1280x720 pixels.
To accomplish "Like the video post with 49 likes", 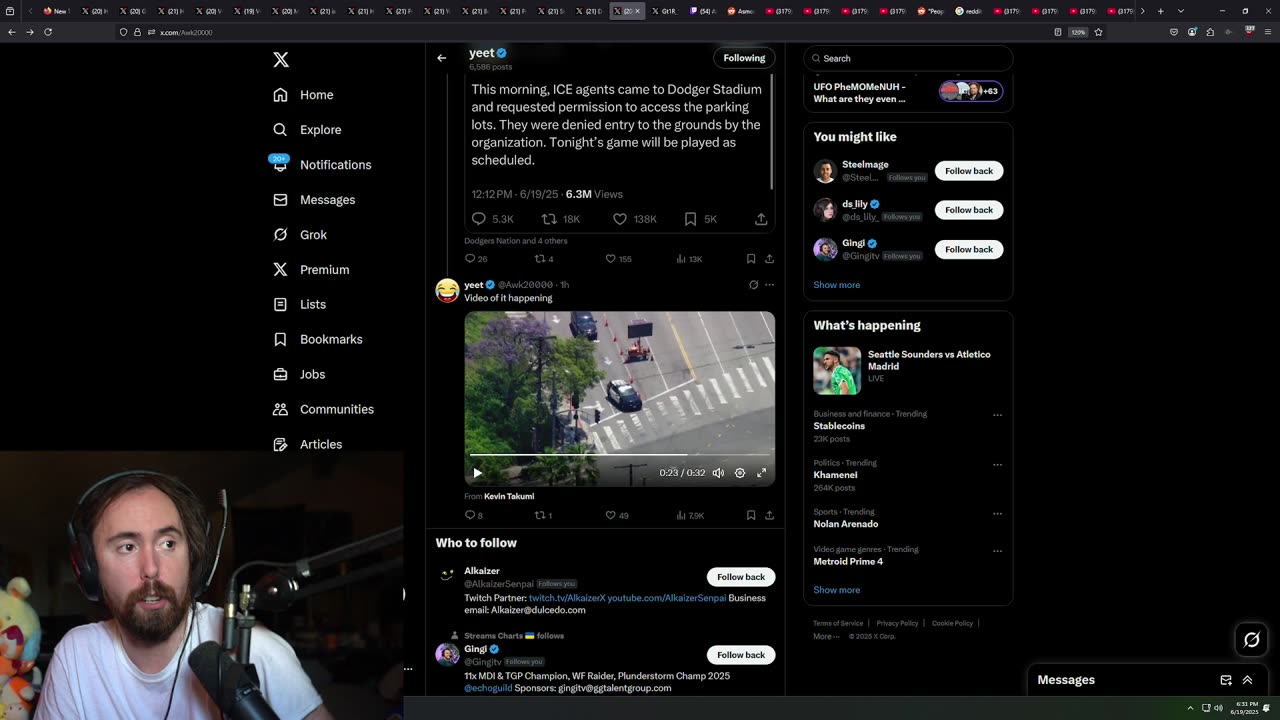I will [610, 516].
